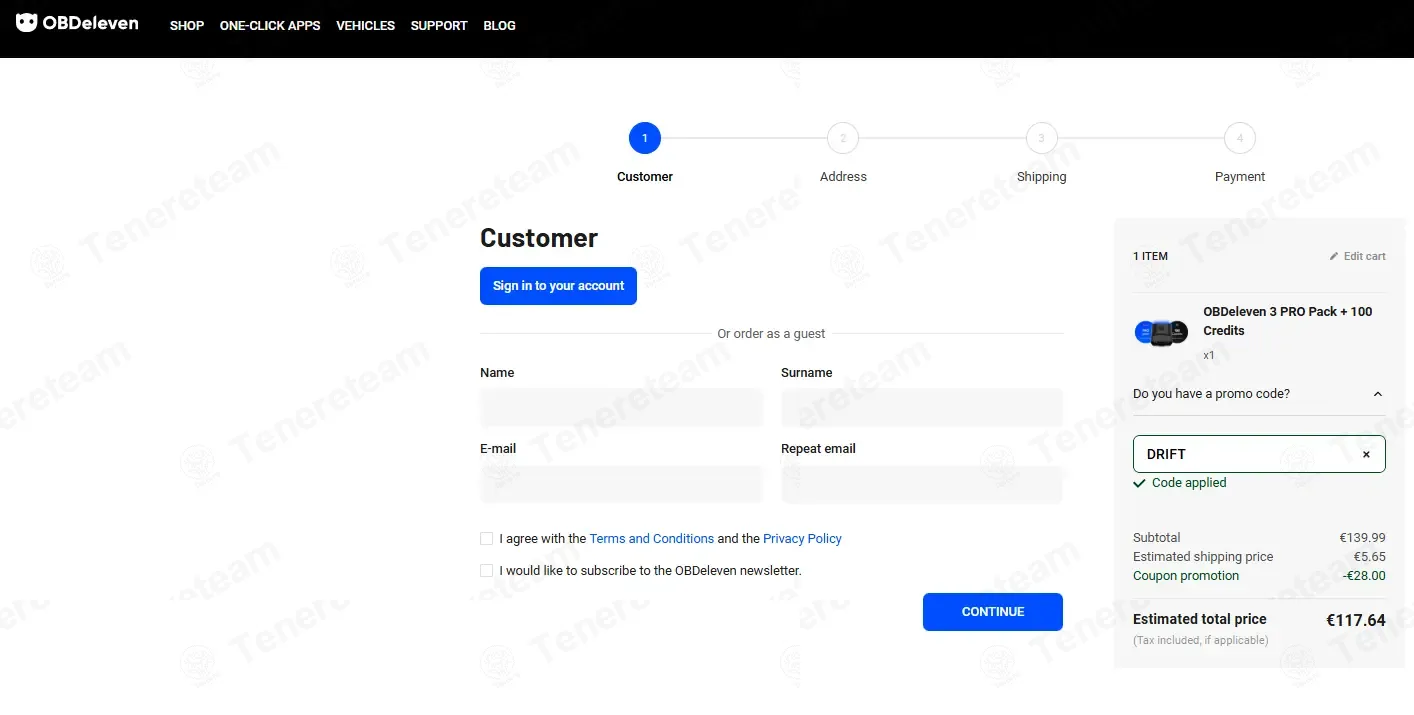
Task: Click the 1 ITEM label
Action: [x=1150, y=256]
